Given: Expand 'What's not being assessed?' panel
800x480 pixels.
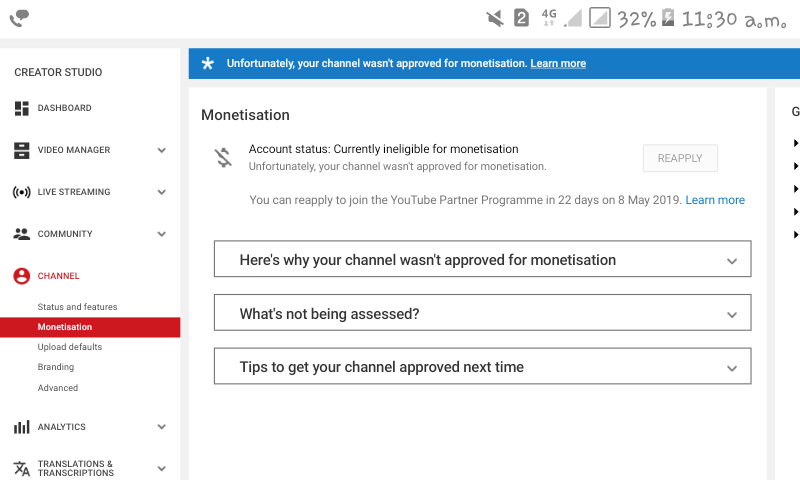Looking at the screenshot, I should click(x=483, y=313).
